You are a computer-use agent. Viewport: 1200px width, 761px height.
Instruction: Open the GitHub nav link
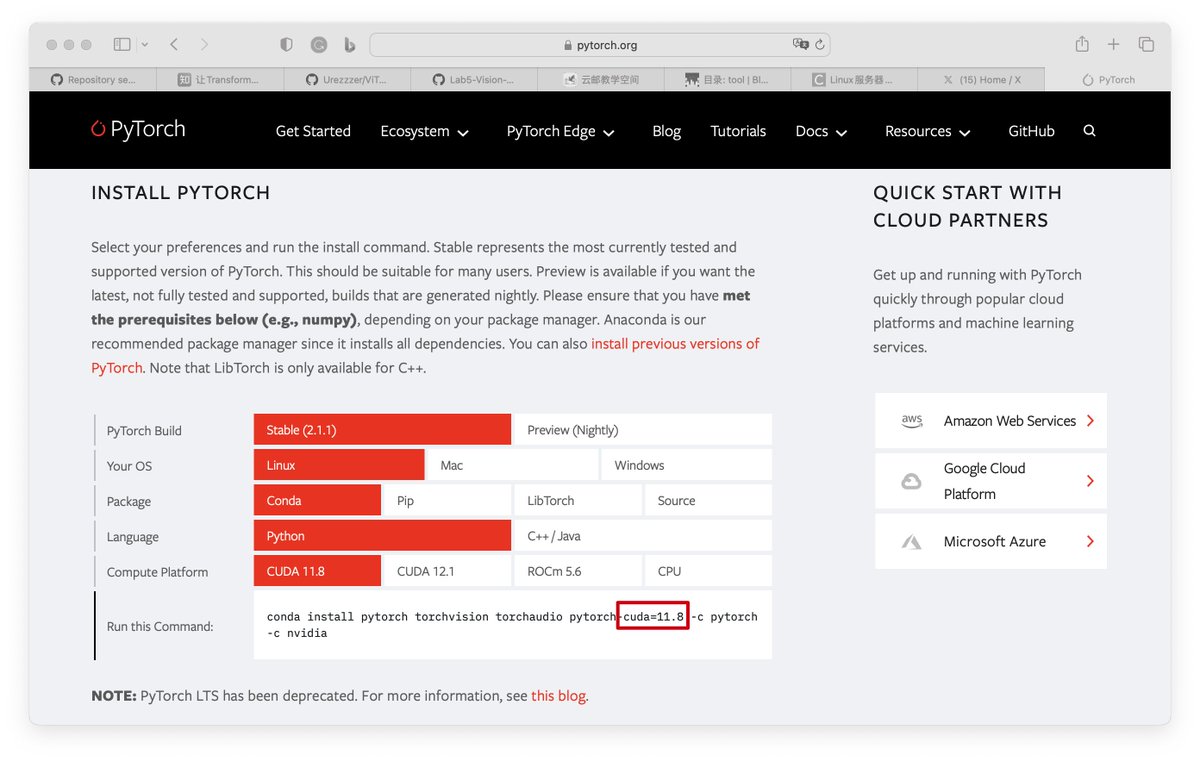(x=1031, y=131)
